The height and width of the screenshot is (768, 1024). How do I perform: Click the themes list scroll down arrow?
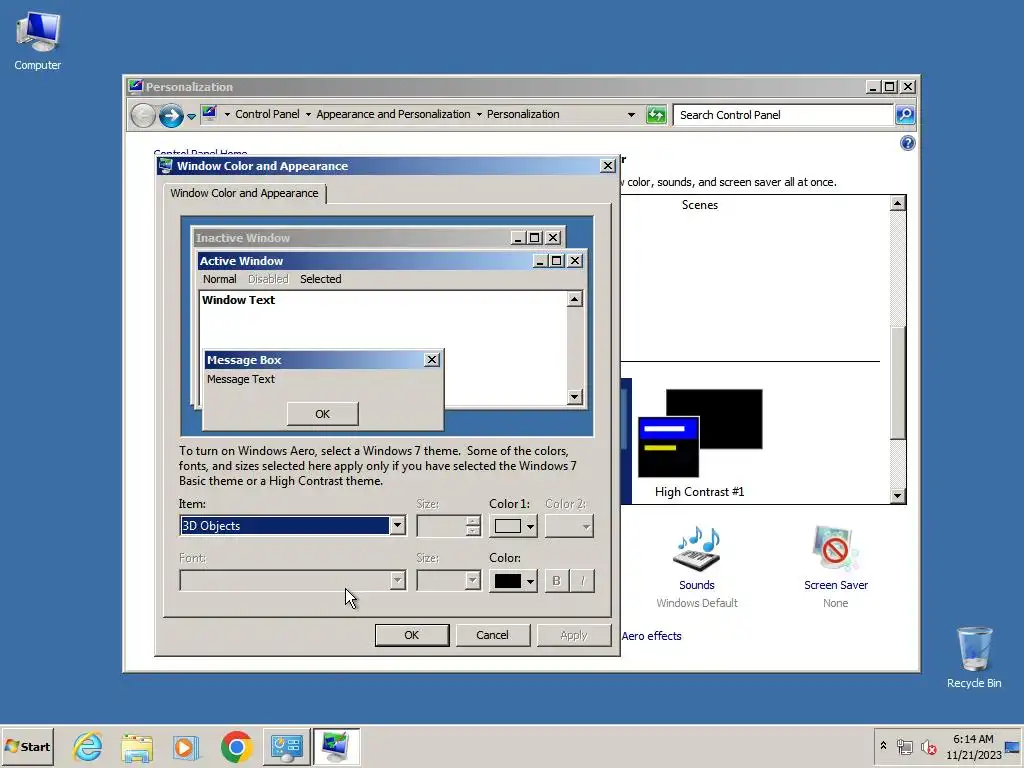tap(897, 496)
